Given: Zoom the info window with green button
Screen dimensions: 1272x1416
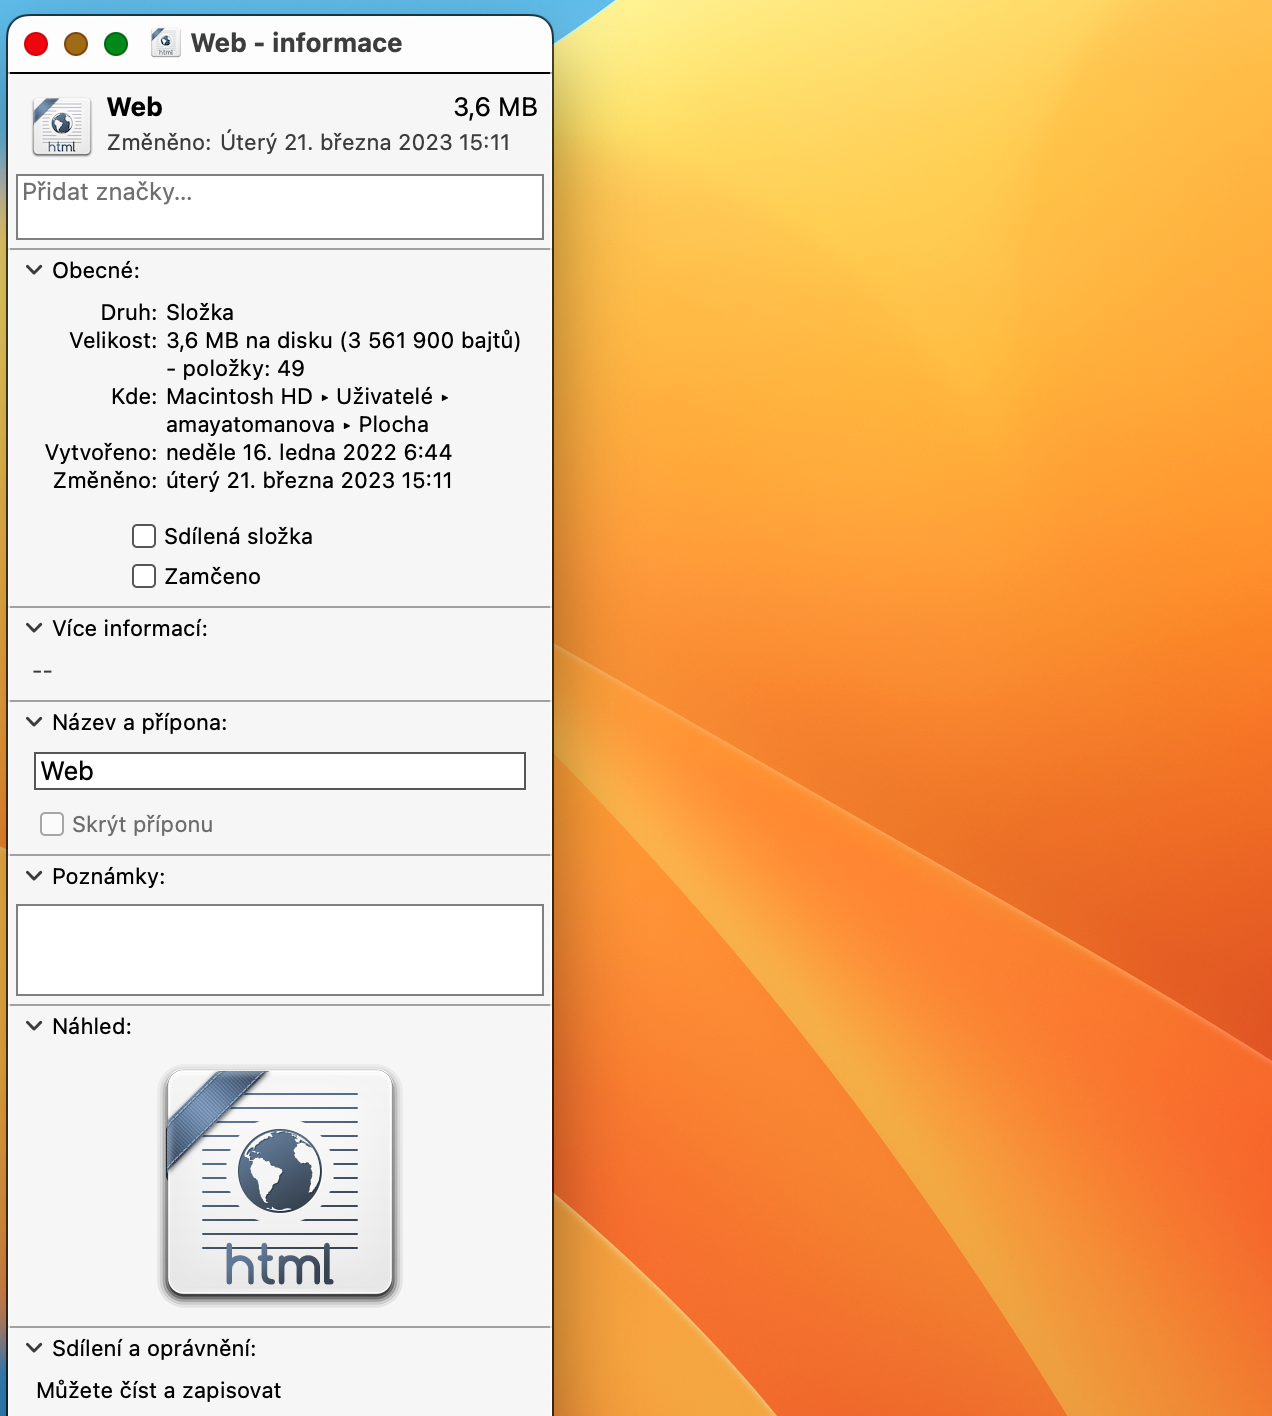Looking at the screenshot, I should (116, 44).
